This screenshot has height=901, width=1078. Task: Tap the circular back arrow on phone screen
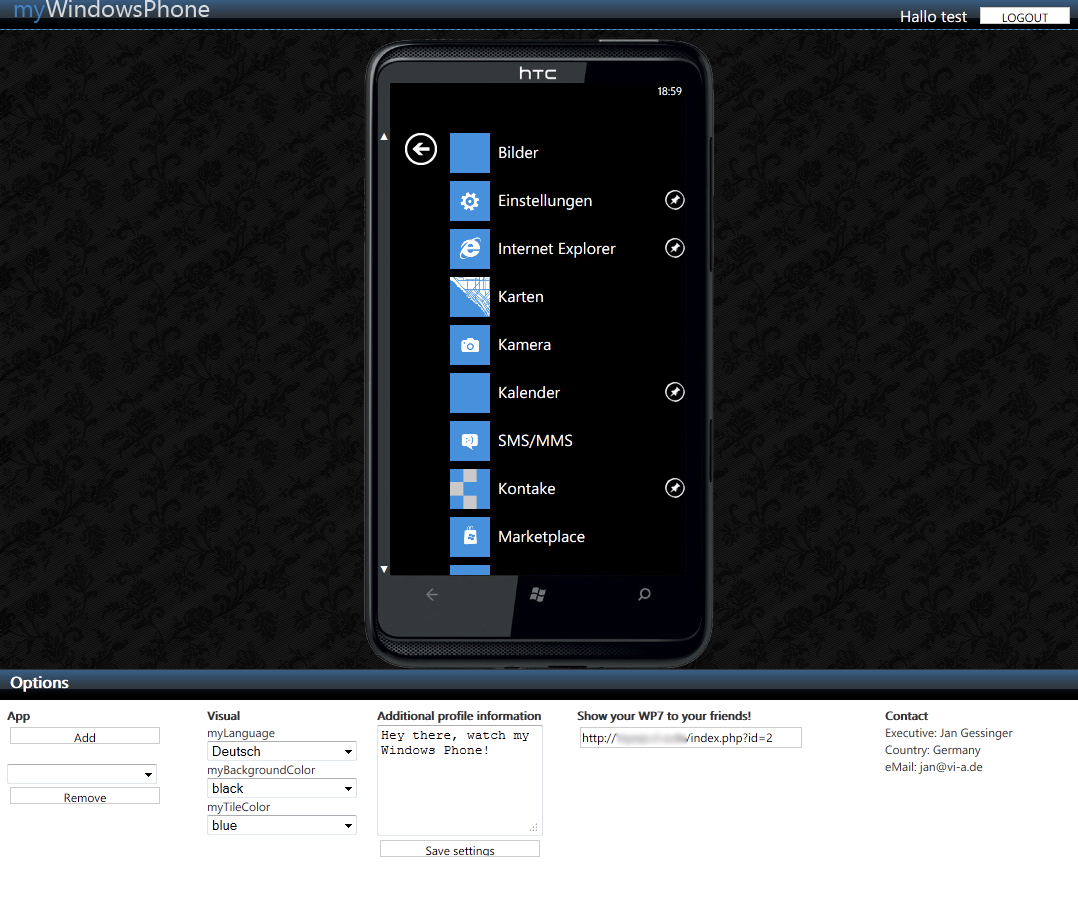(x=421, y=149)
